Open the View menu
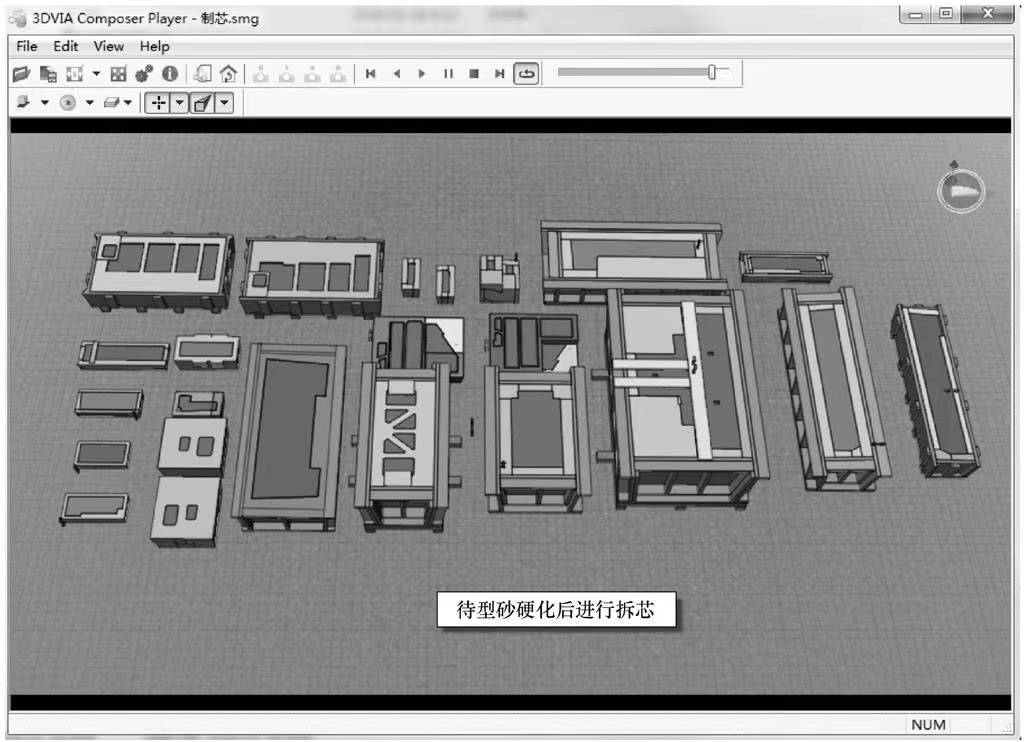This screenshot has width=1024, height=742. coord(109,46)
